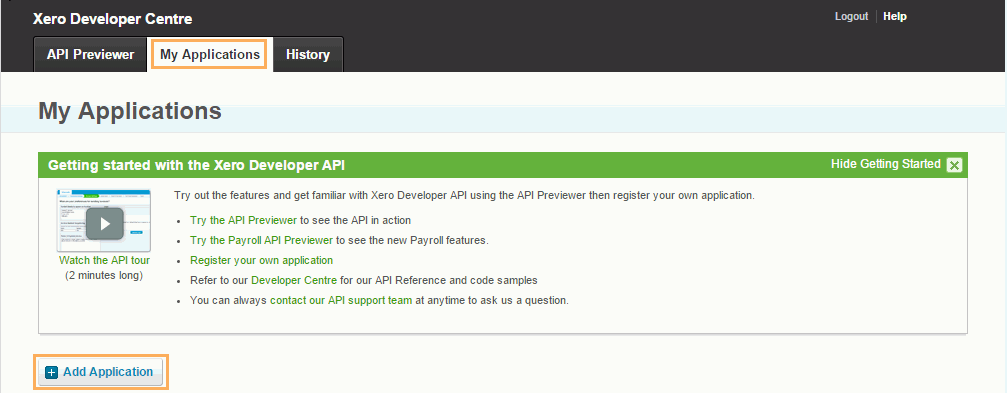Close the Getting Started panel X icon
This screenshot has height=393, width=1007.
954,165
